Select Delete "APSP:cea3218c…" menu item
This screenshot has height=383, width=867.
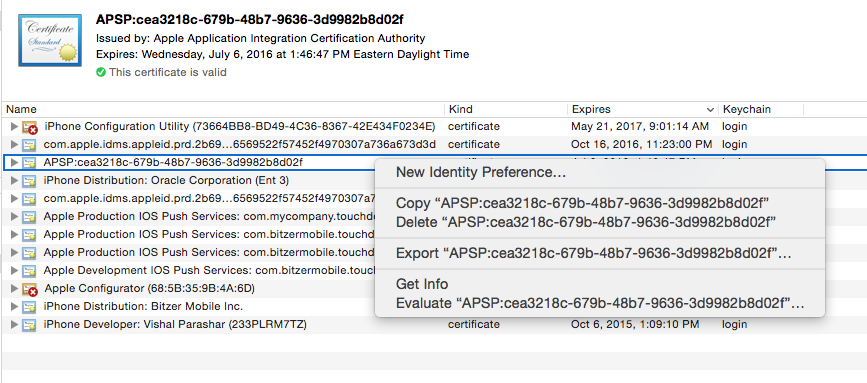click(x=599, y=222)
